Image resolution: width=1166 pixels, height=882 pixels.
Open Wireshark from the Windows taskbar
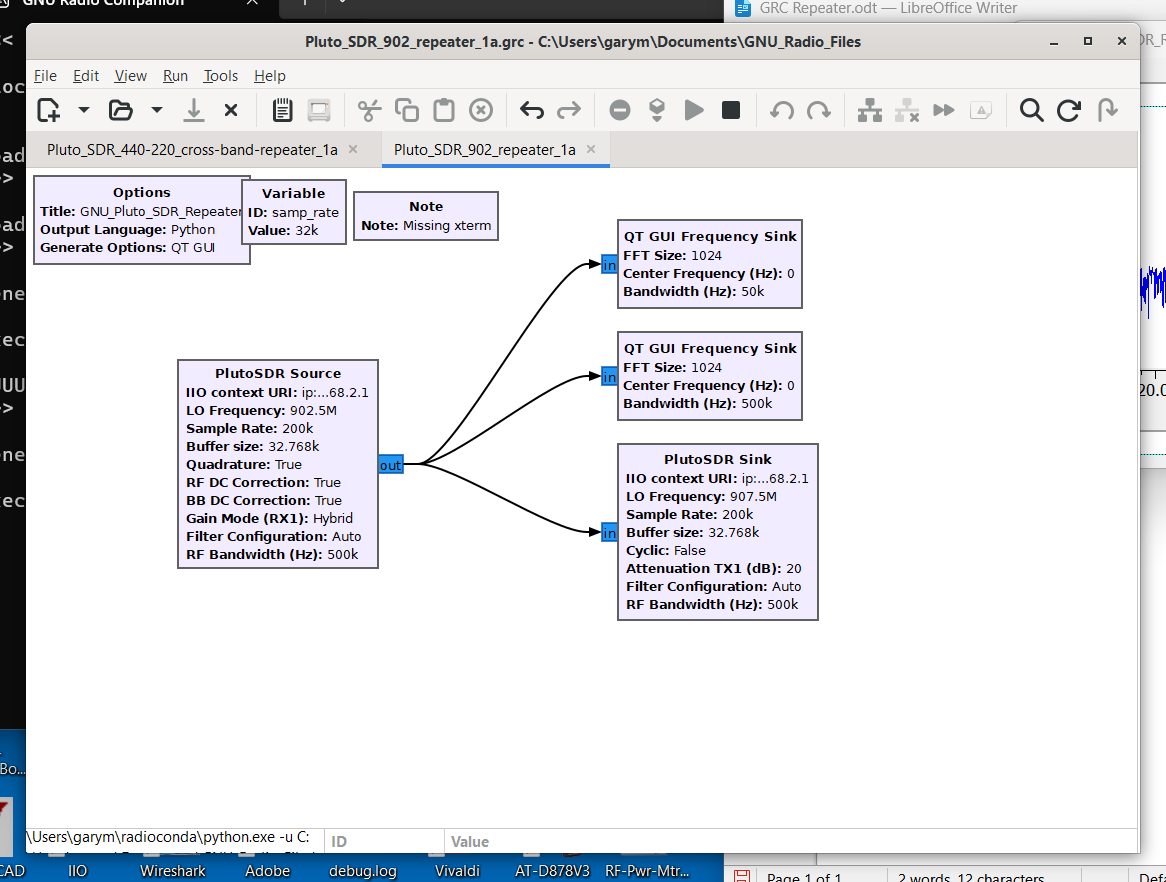tap(172, 871)
